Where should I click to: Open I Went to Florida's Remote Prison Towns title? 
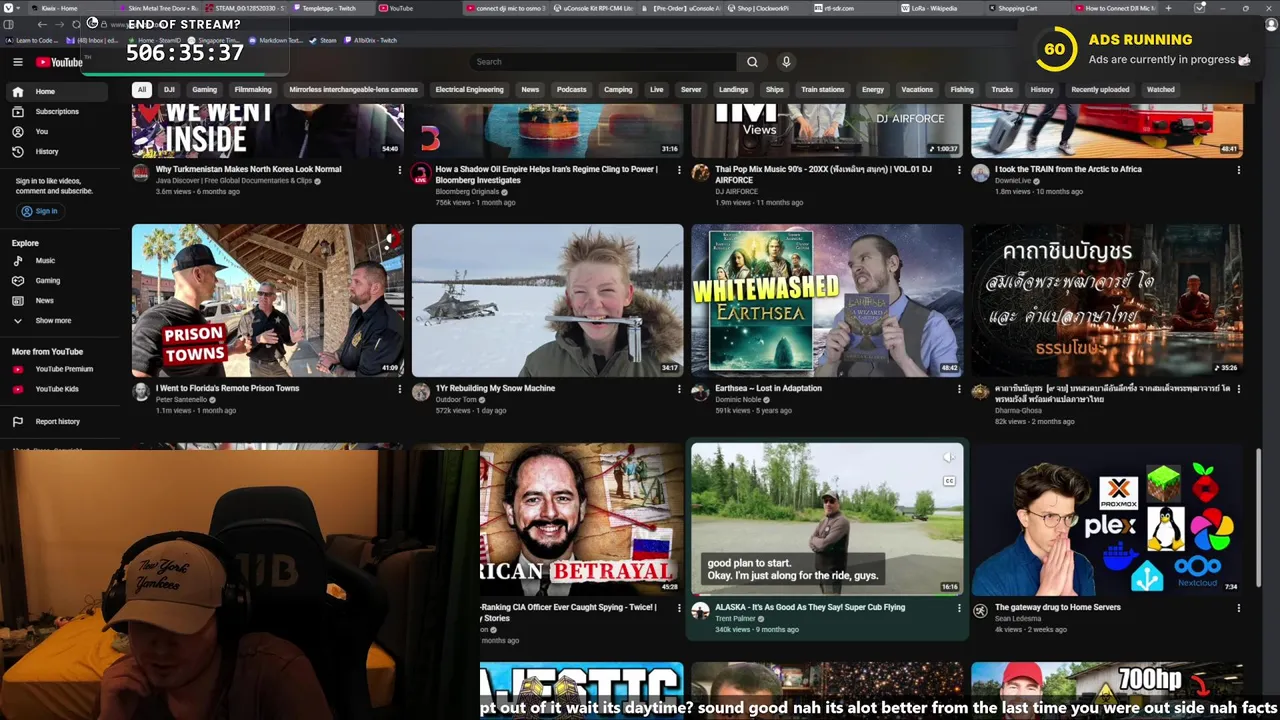[x=227, y=389]
